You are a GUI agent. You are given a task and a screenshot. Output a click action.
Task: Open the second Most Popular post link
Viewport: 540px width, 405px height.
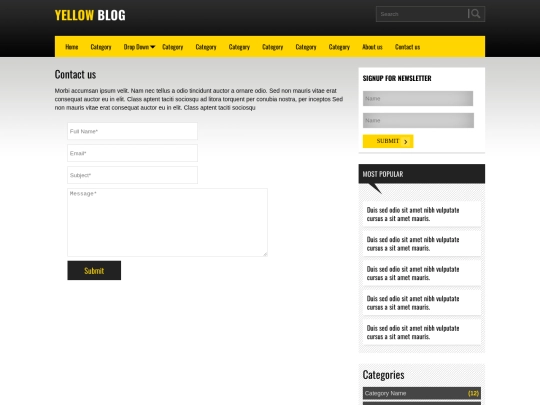tap(413, 244)
